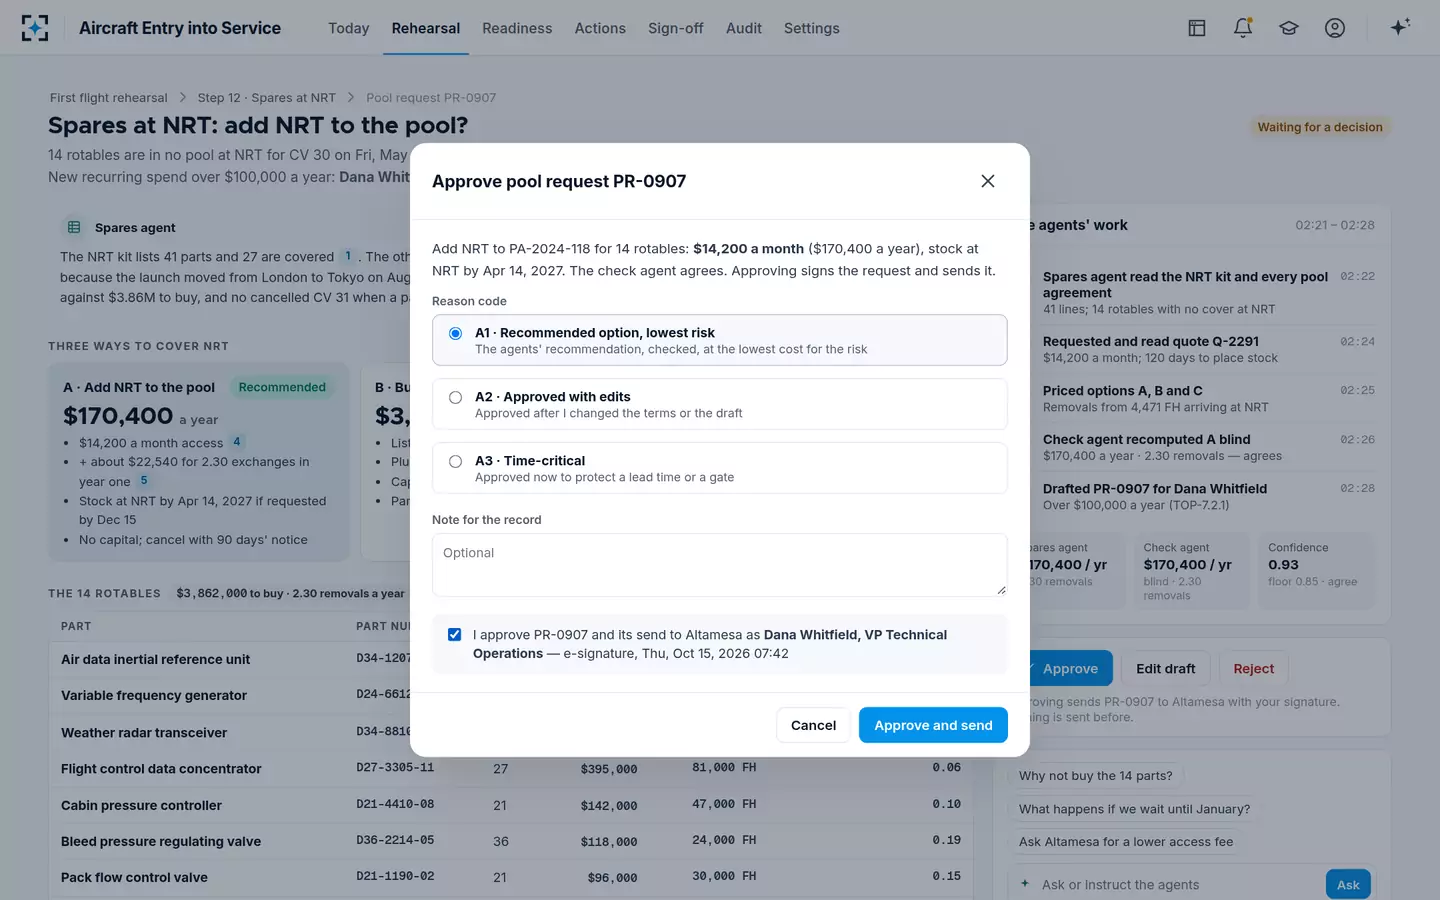Select suggestion about waiting until January
The width and height of the screenshot is (1440, 900).
1135,809
